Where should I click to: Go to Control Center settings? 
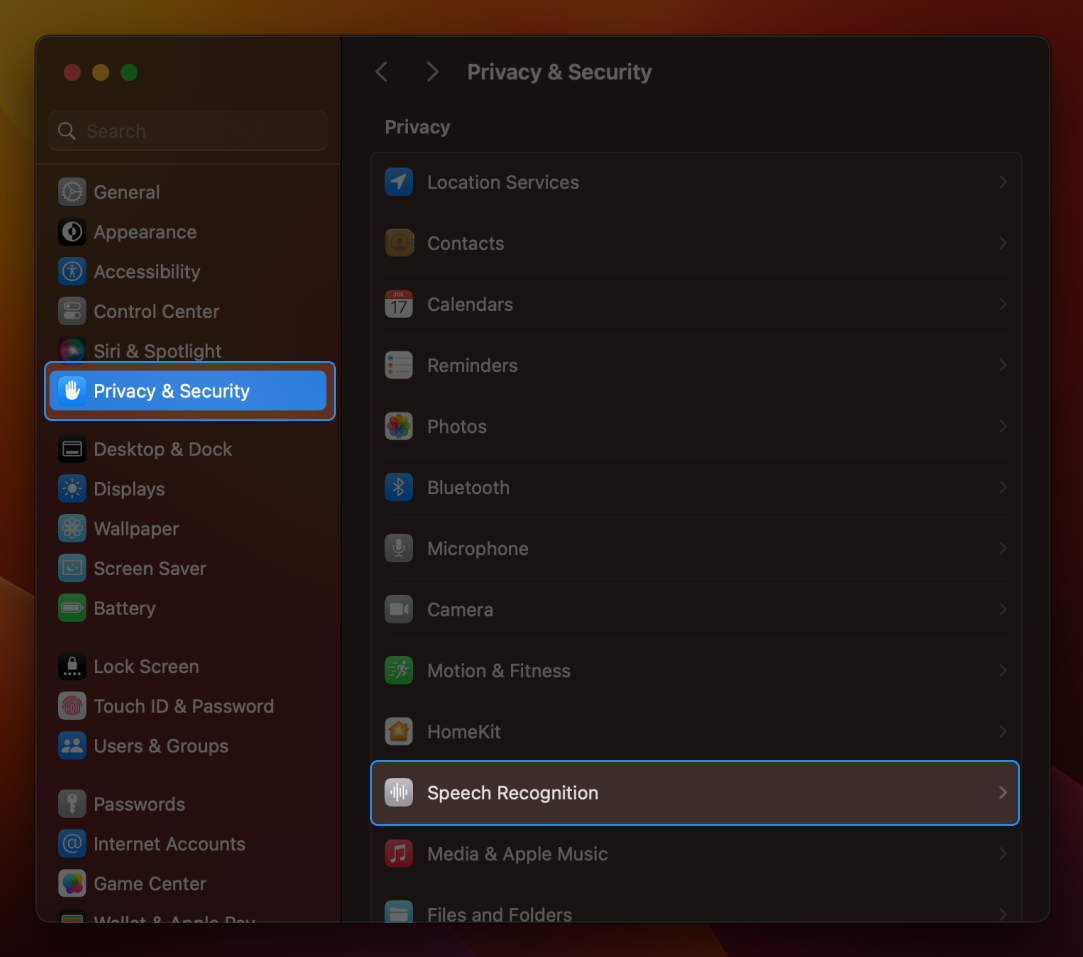coord(188,311)
